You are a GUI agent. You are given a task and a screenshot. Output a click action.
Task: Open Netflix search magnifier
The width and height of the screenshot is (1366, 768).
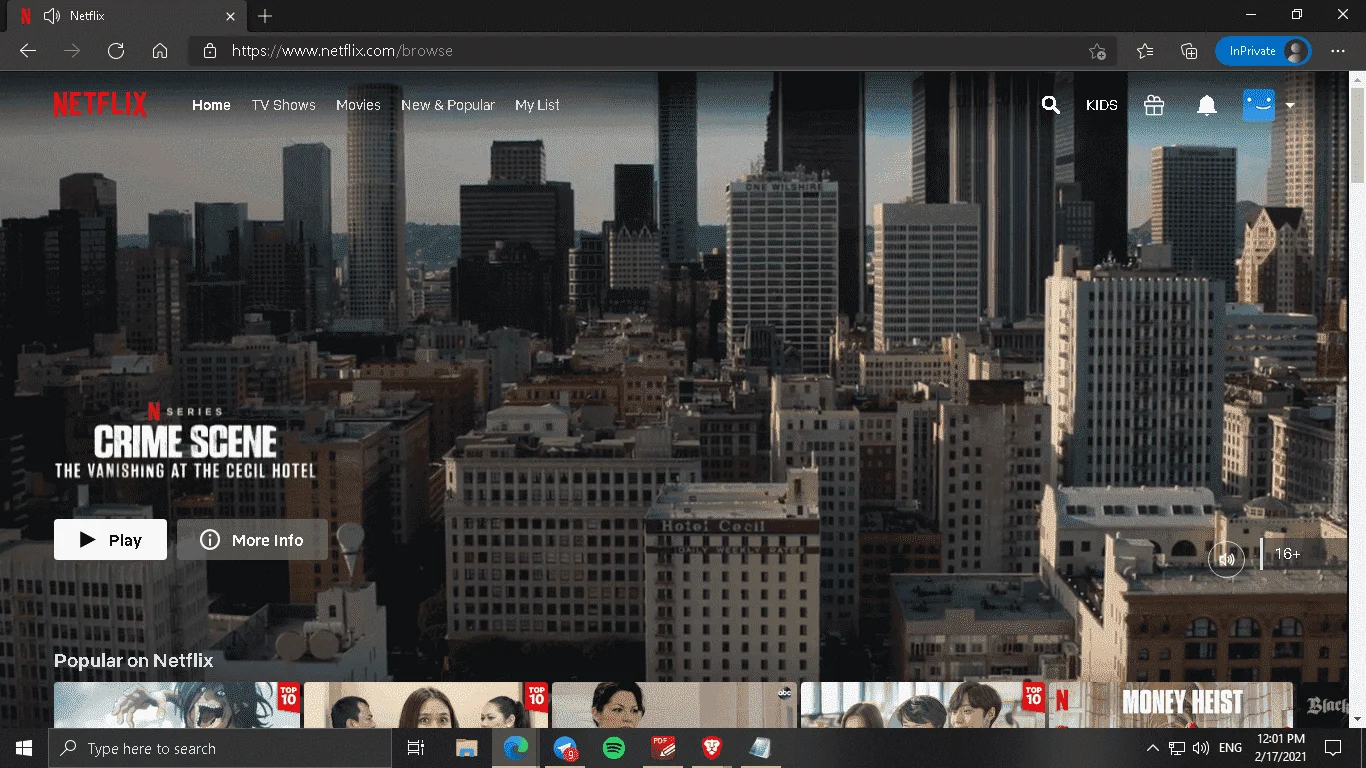[x=1050, y=105]
